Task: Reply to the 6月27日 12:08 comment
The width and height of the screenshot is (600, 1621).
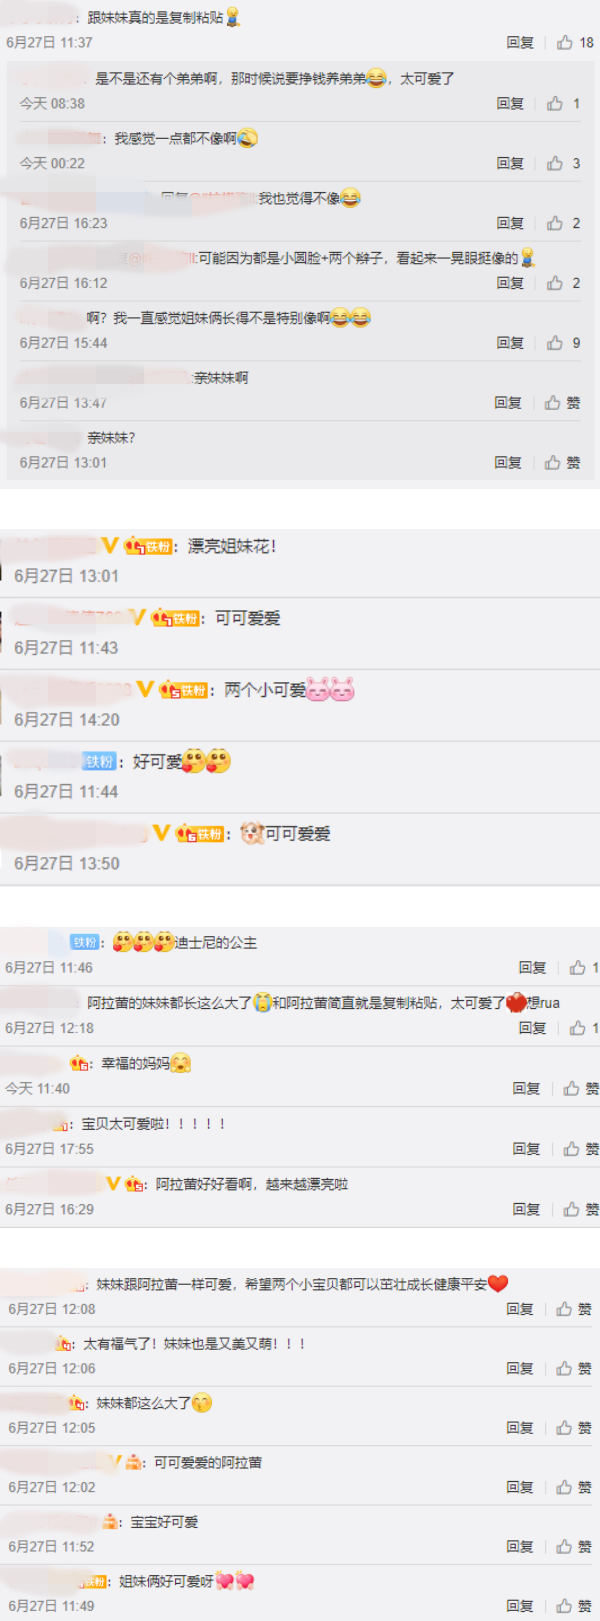Action: pos(520,1309)
